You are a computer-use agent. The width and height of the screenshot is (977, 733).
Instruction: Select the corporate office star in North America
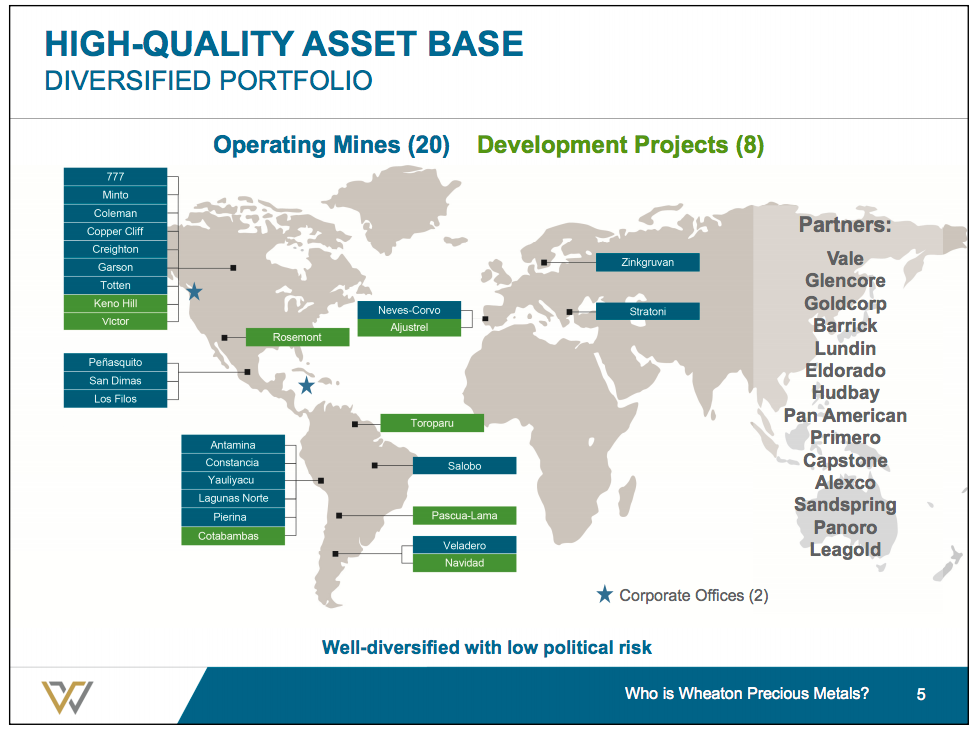click(192, 293)
